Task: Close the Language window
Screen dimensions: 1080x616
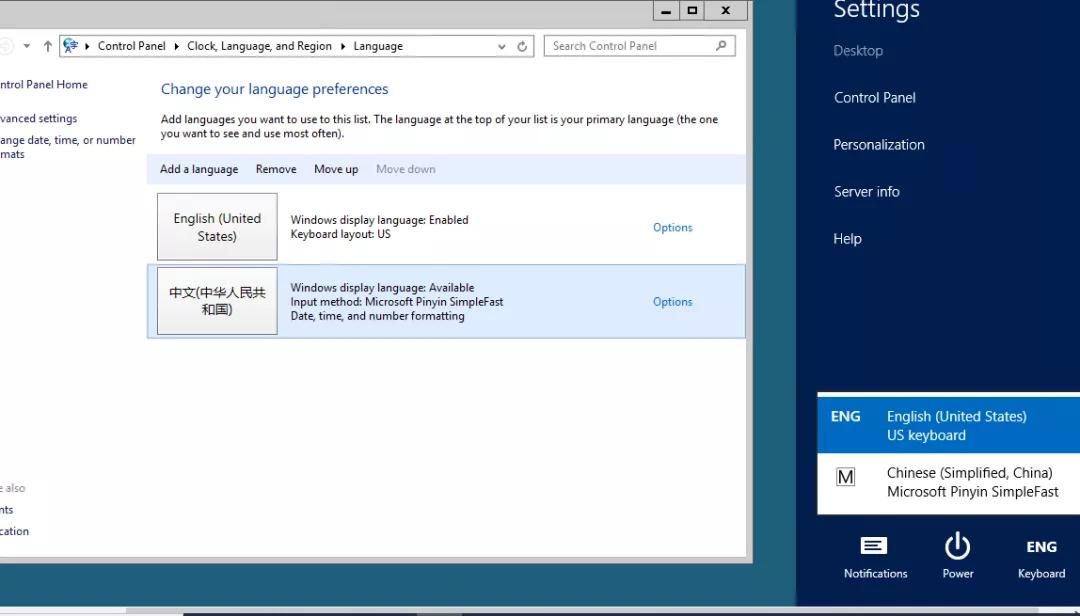Action: (x=726, y=11)
